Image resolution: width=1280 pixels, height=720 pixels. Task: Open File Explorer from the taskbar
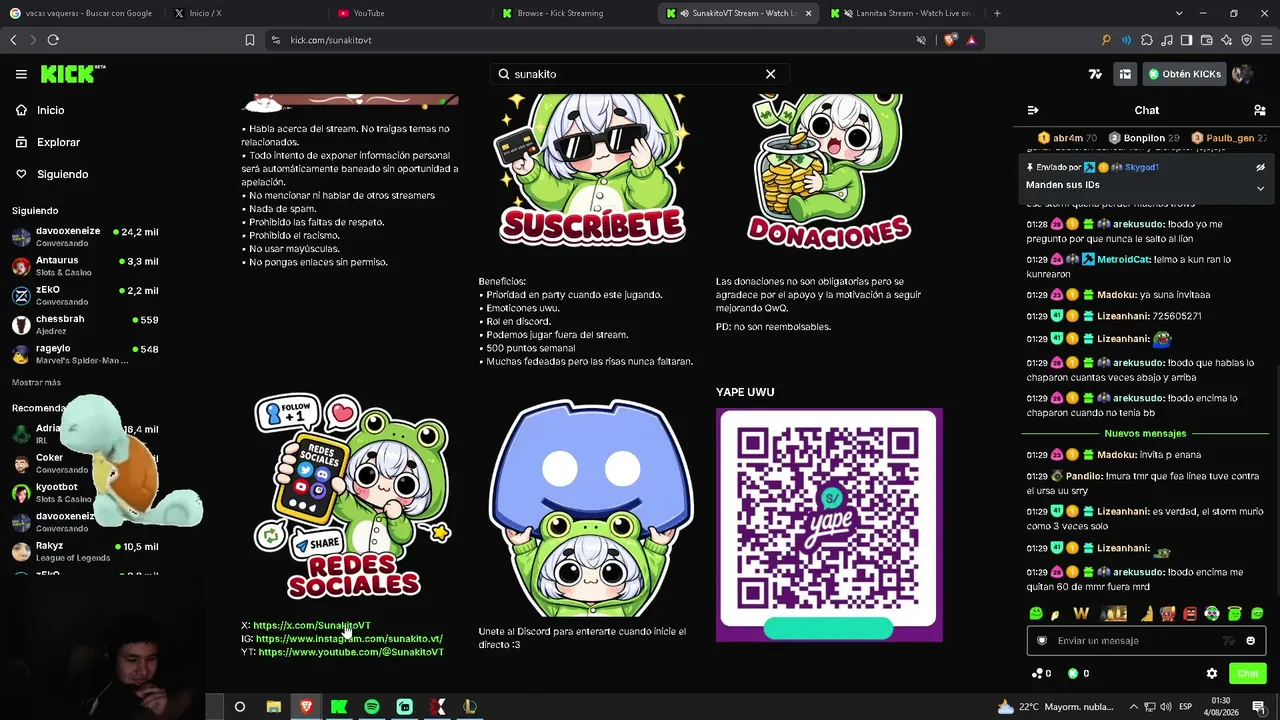coord(273,707)
